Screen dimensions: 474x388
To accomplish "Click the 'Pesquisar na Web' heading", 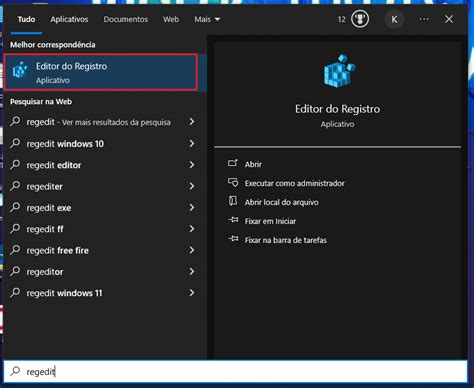I will coord(41,102).
